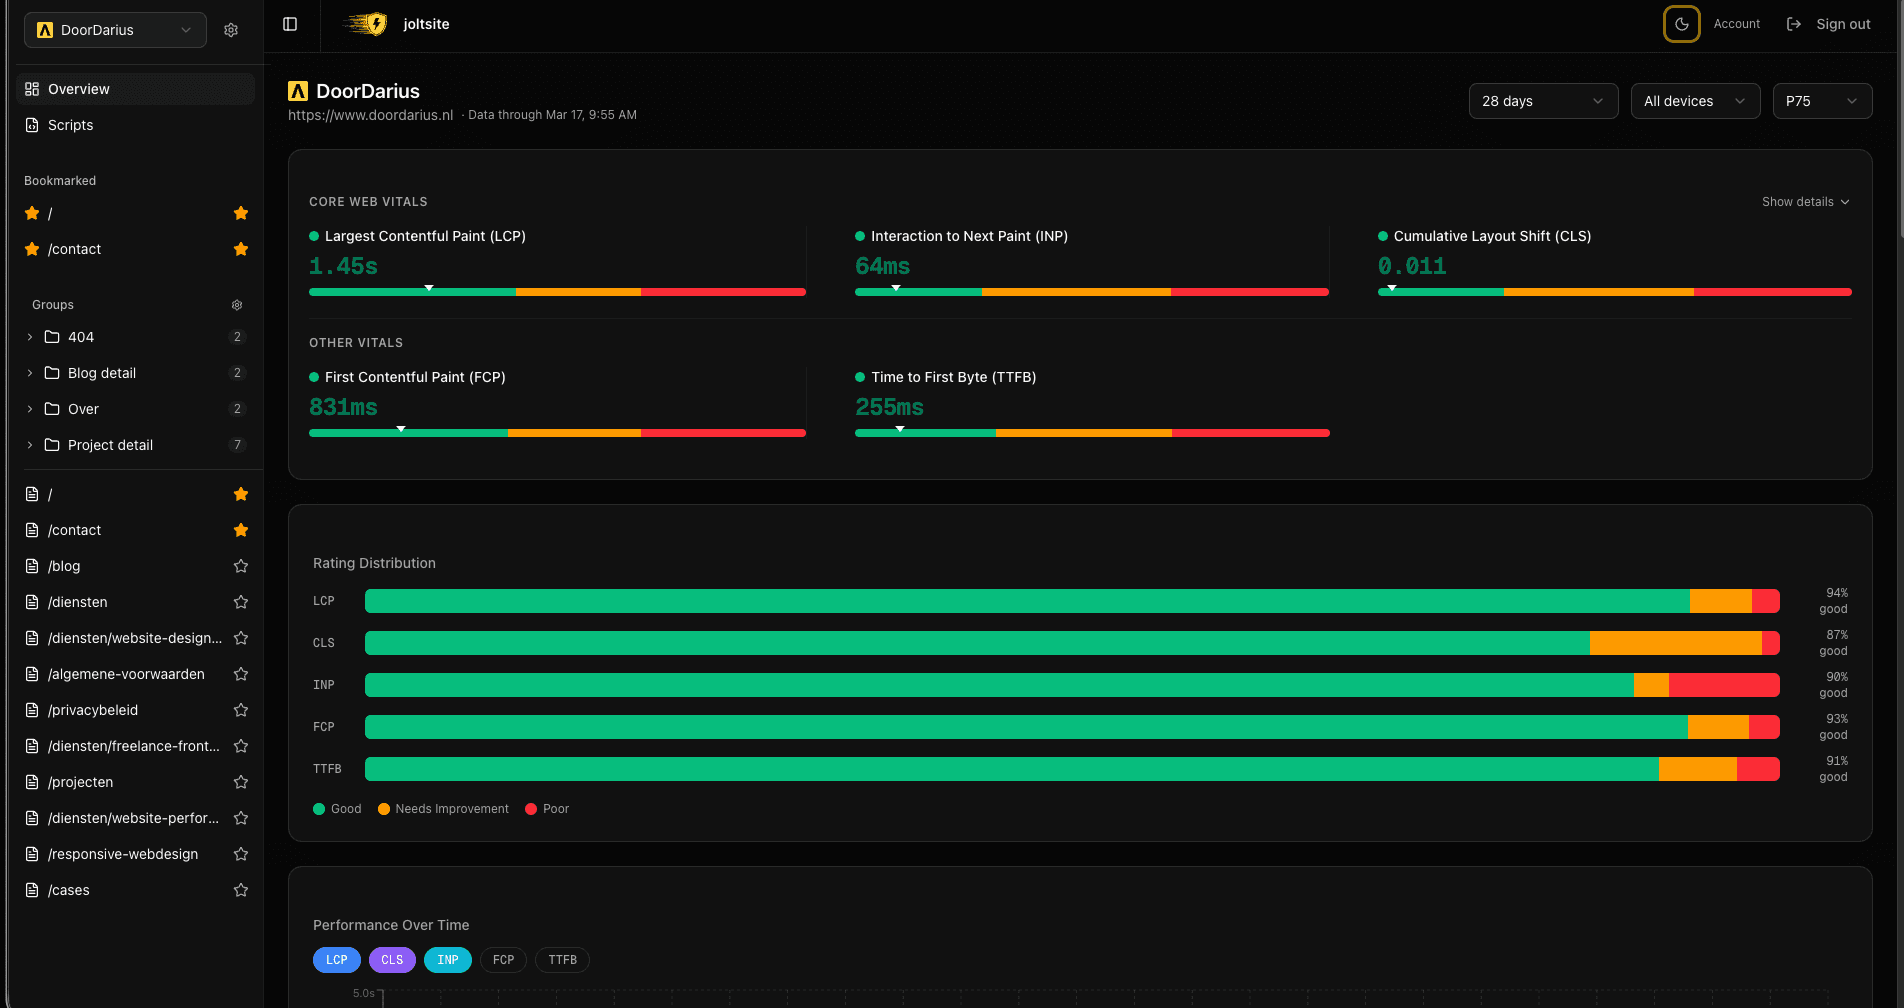This screenshot has height=1008, width=1904.
Task: Select the Overview dashboard icon
Action: point(30,88)
